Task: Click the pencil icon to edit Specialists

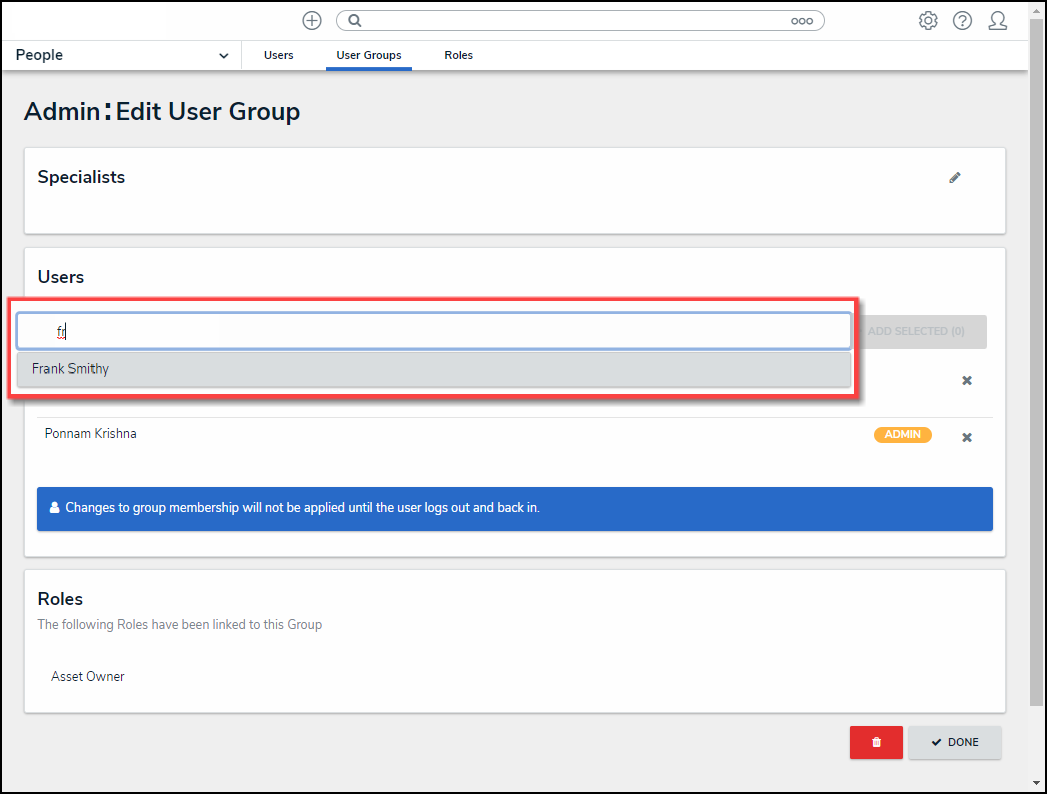Action: (x=955, y=178)
